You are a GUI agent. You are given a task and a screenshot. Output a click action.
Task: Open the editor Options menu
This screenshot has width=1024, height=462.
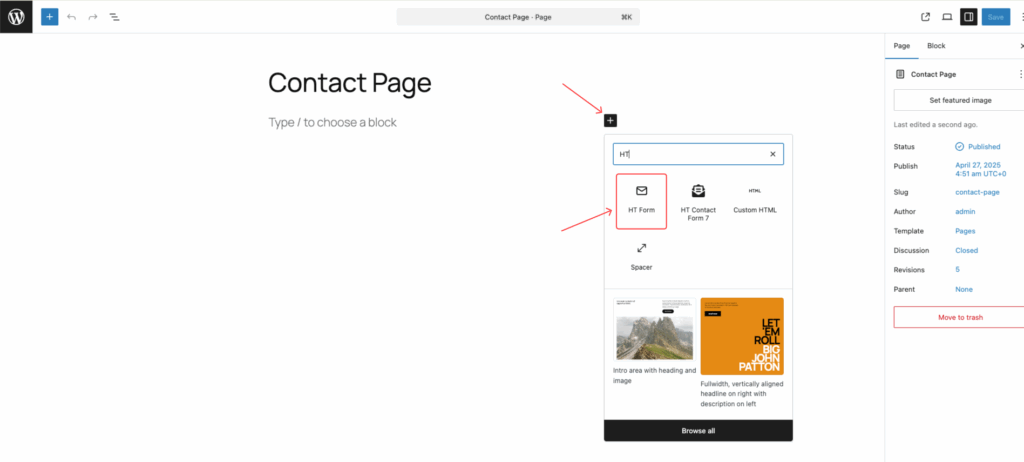1021,17
